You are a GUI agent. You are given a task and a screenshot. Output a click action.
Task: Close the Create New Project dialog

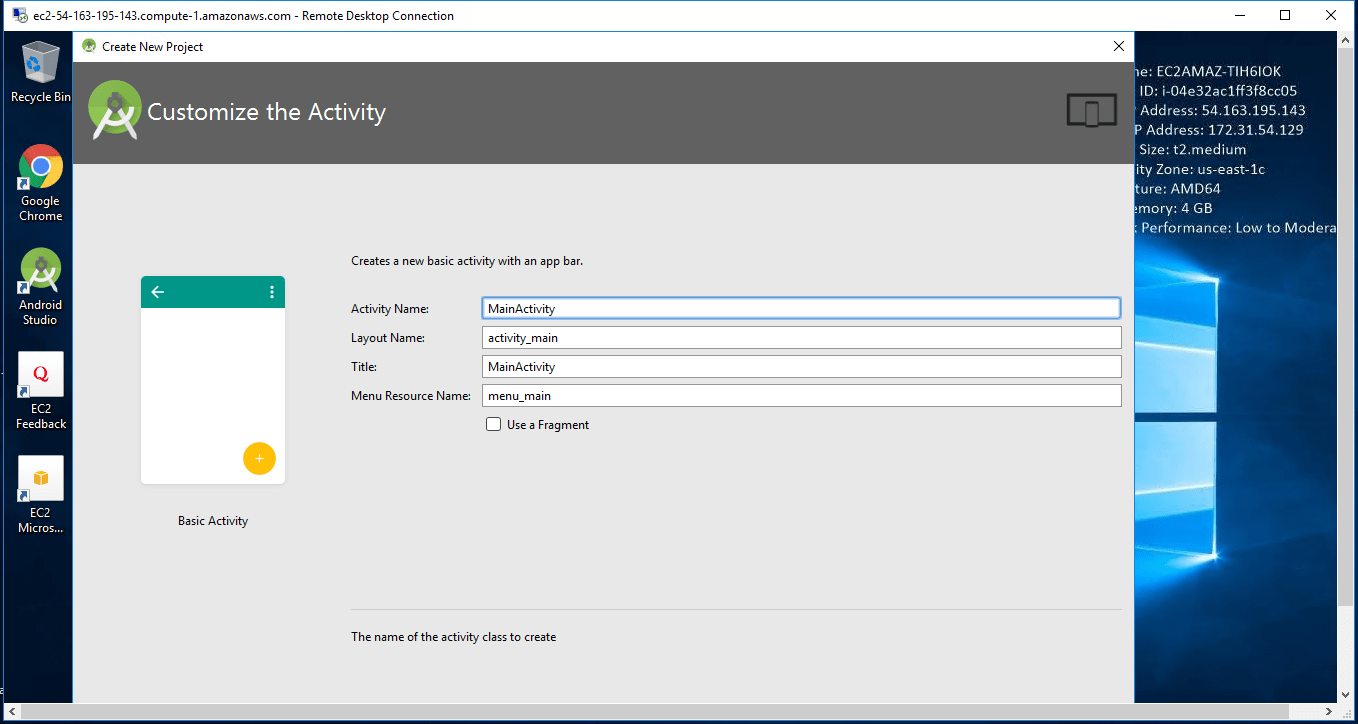point(1119,47)
